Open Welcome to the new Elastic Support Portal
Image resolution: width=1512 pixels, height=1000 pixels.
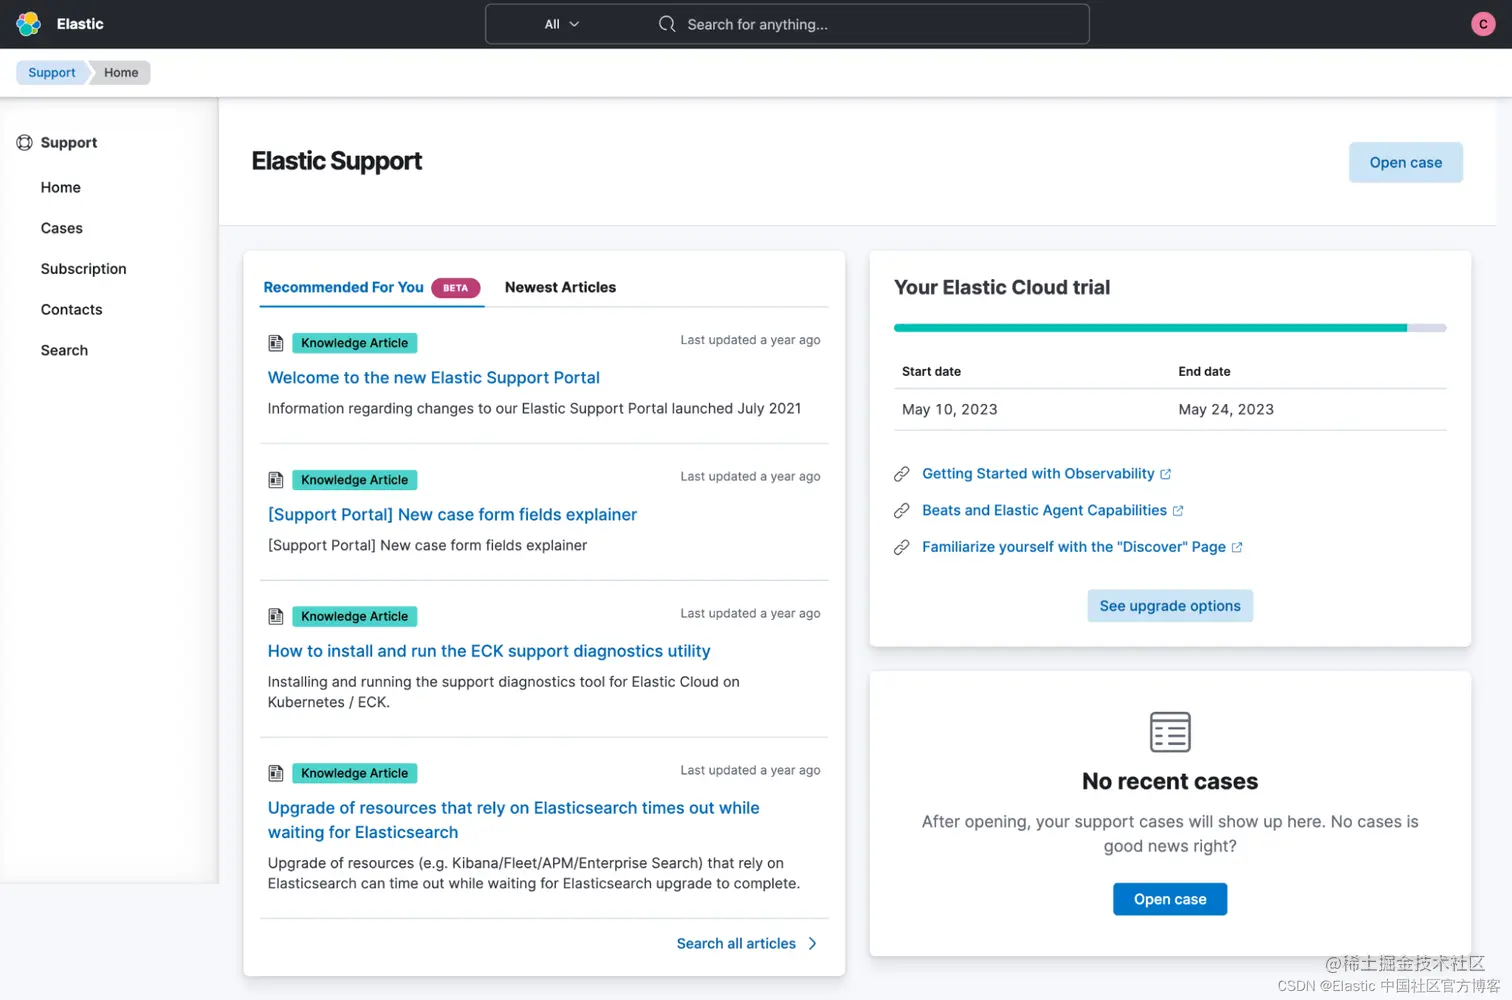click(x=433, y=378)
